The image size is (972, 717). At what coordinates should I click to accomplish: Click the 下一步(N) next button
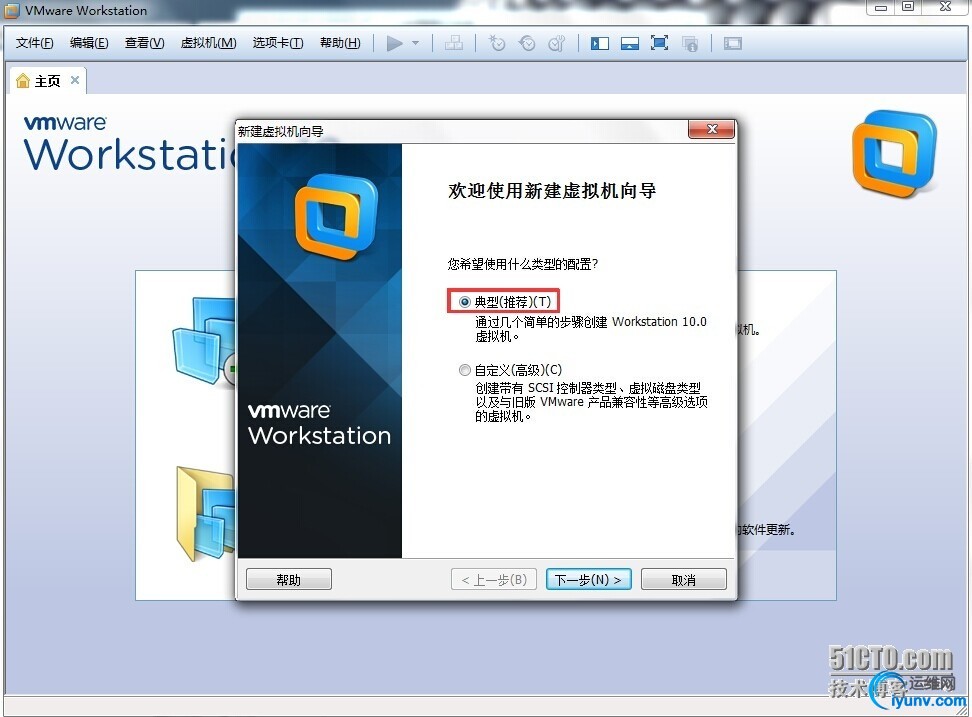(x=588, y=579)
